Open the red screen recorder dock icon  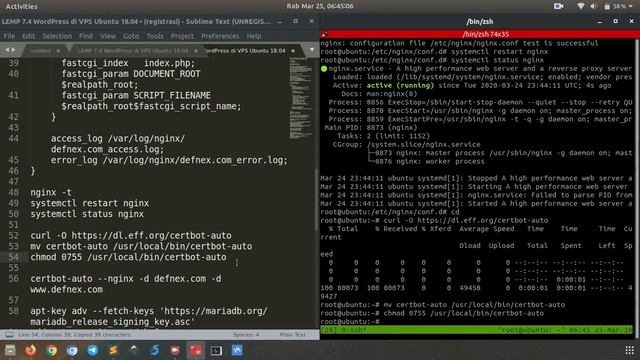point(175,350)
